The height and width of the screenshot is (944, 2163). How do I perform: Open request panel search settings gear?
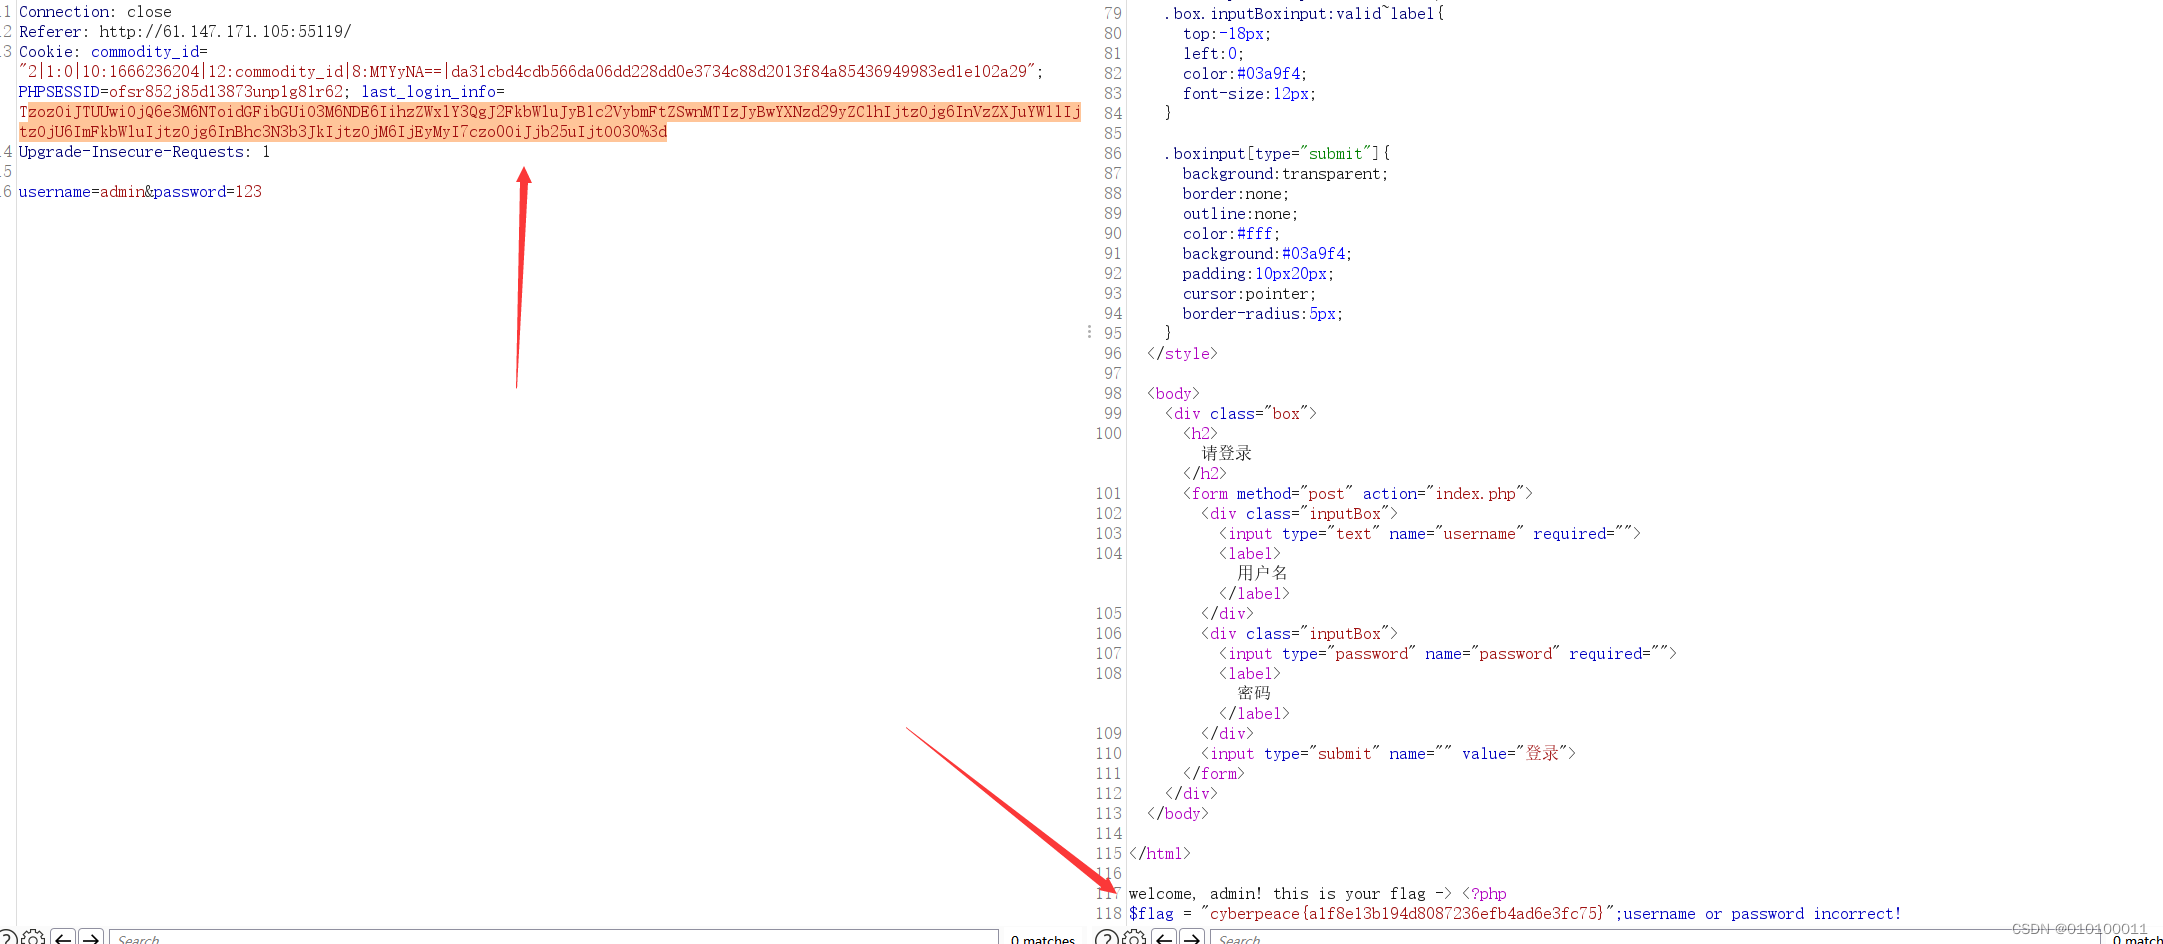(33, 938)
